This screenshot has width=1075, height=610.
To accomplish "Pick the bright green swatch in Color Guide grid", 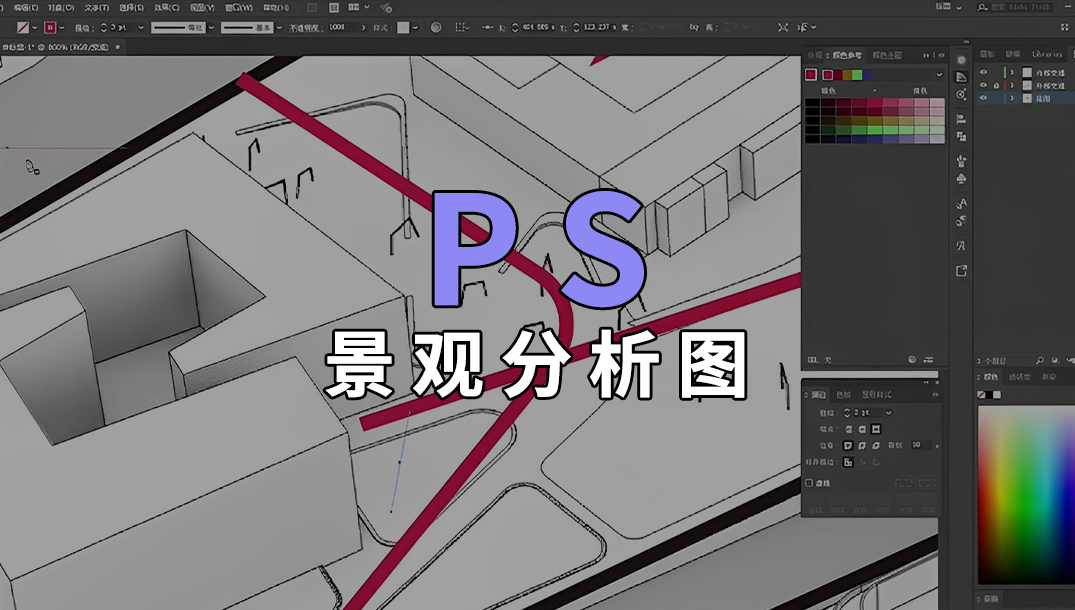I will 875,129.
